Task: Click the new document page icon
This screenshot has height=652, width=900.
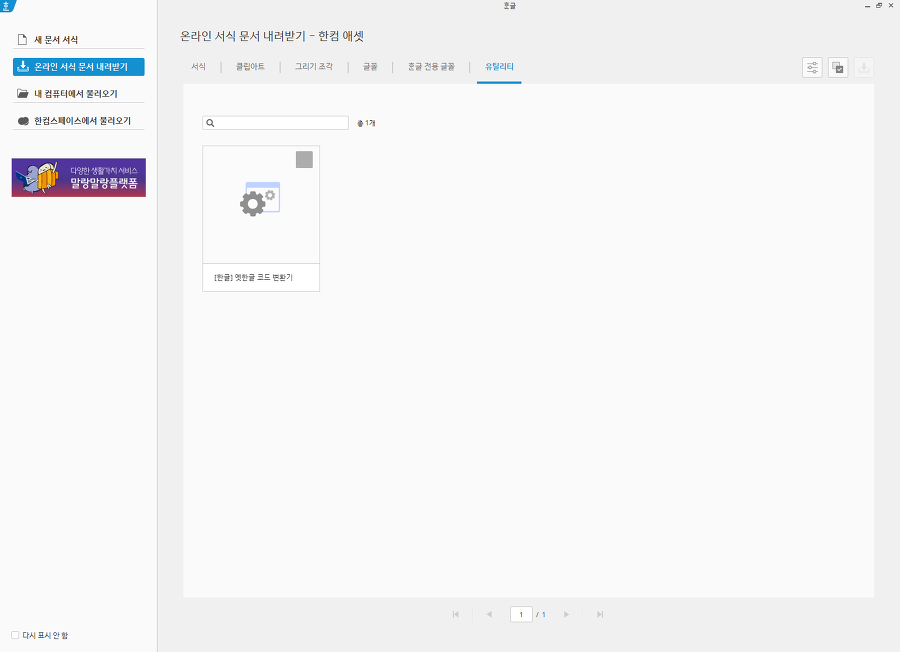Action: pyautogui.click(x=22, y=40)
